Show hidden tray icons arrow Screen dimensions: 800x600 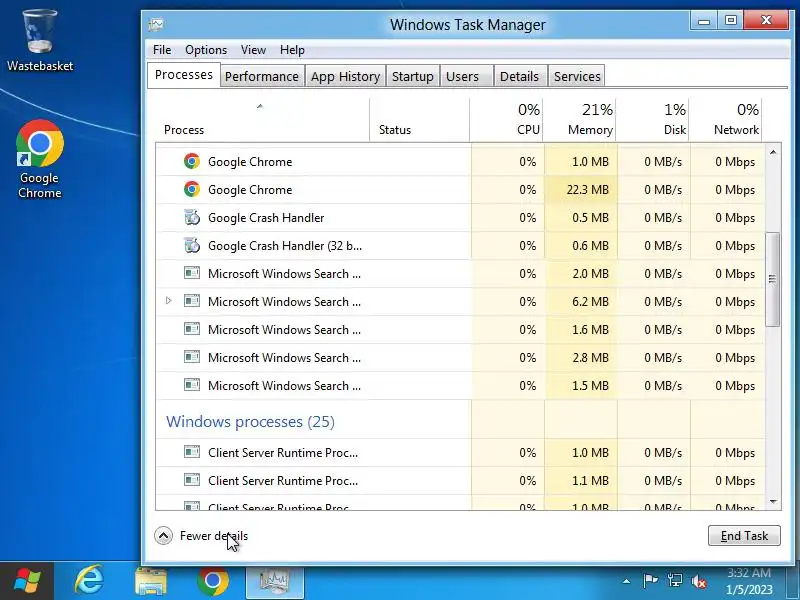coord(627,581)
